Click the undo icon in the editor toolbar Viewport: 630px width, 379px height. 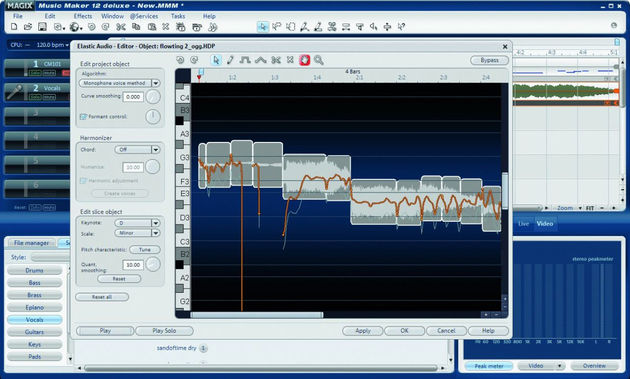coord(180,60)
